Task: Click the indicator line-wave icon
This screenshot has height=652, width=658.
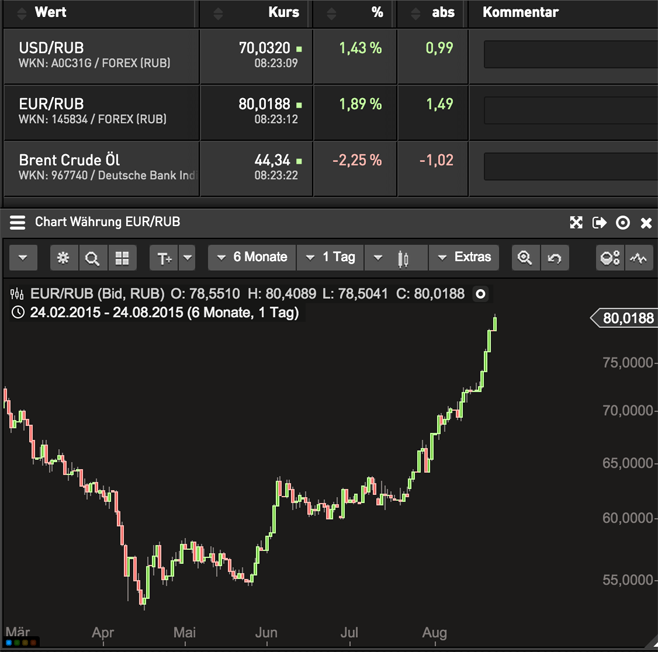Action: coord(639,258)
